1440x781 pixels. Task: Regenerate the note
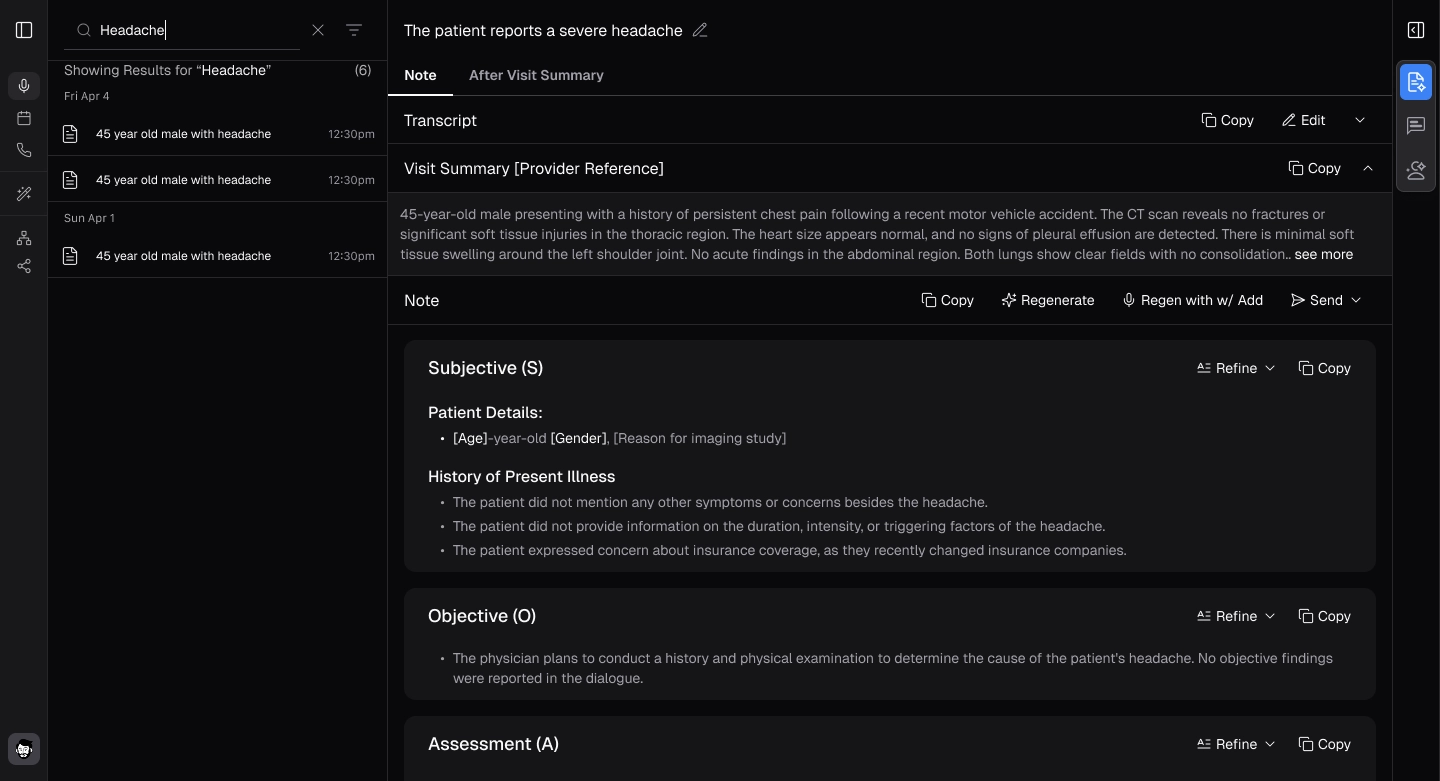point(1047,300)
